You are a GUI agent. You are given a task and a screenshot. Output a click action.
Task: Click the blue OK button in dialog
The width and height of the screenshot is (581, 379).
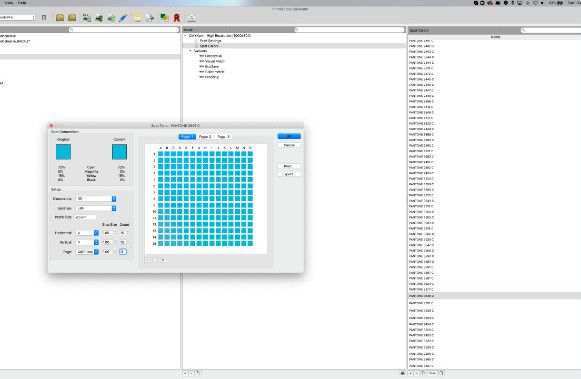click(289, 136)
